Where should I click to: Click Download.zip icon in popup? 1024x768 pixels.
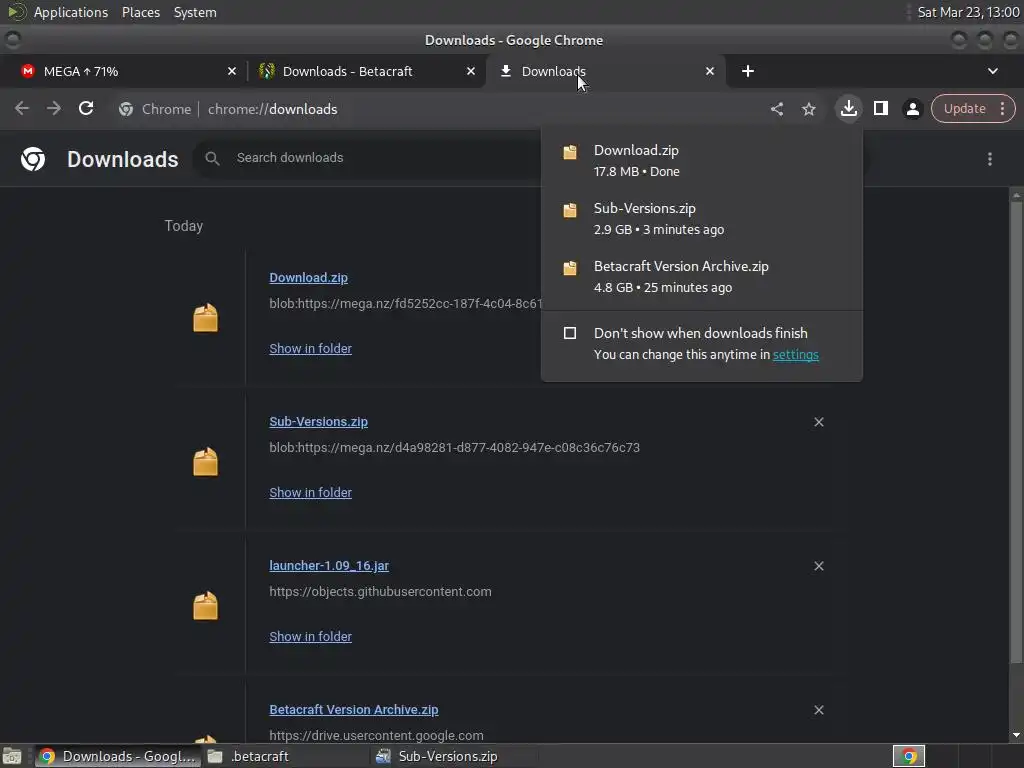(570, 152)
